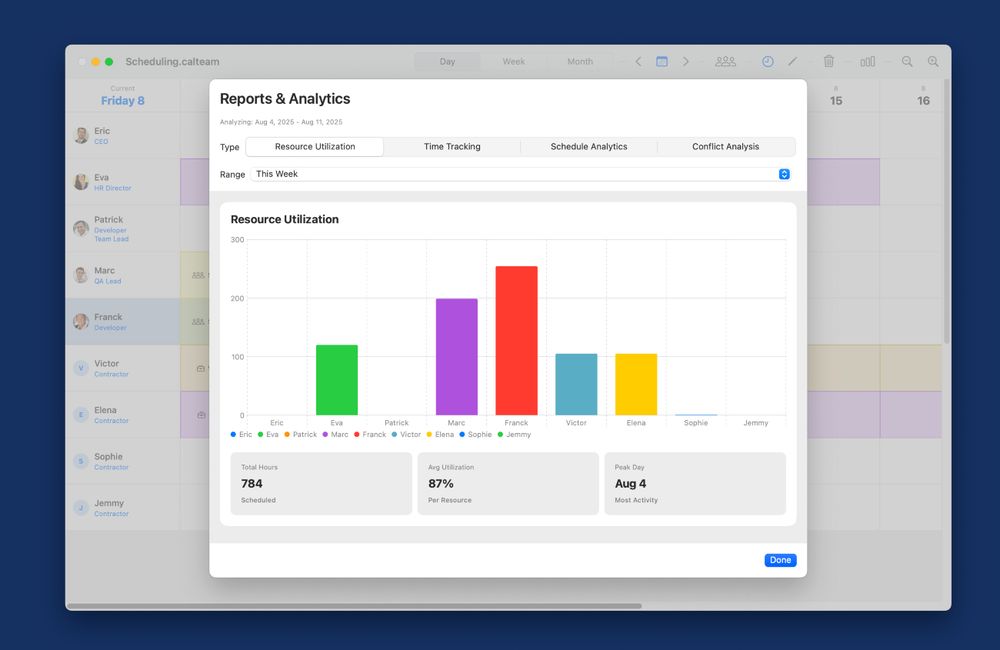Click the red Franck bar in chart
The image size is (1000, 650).
[x=517, y=341]
